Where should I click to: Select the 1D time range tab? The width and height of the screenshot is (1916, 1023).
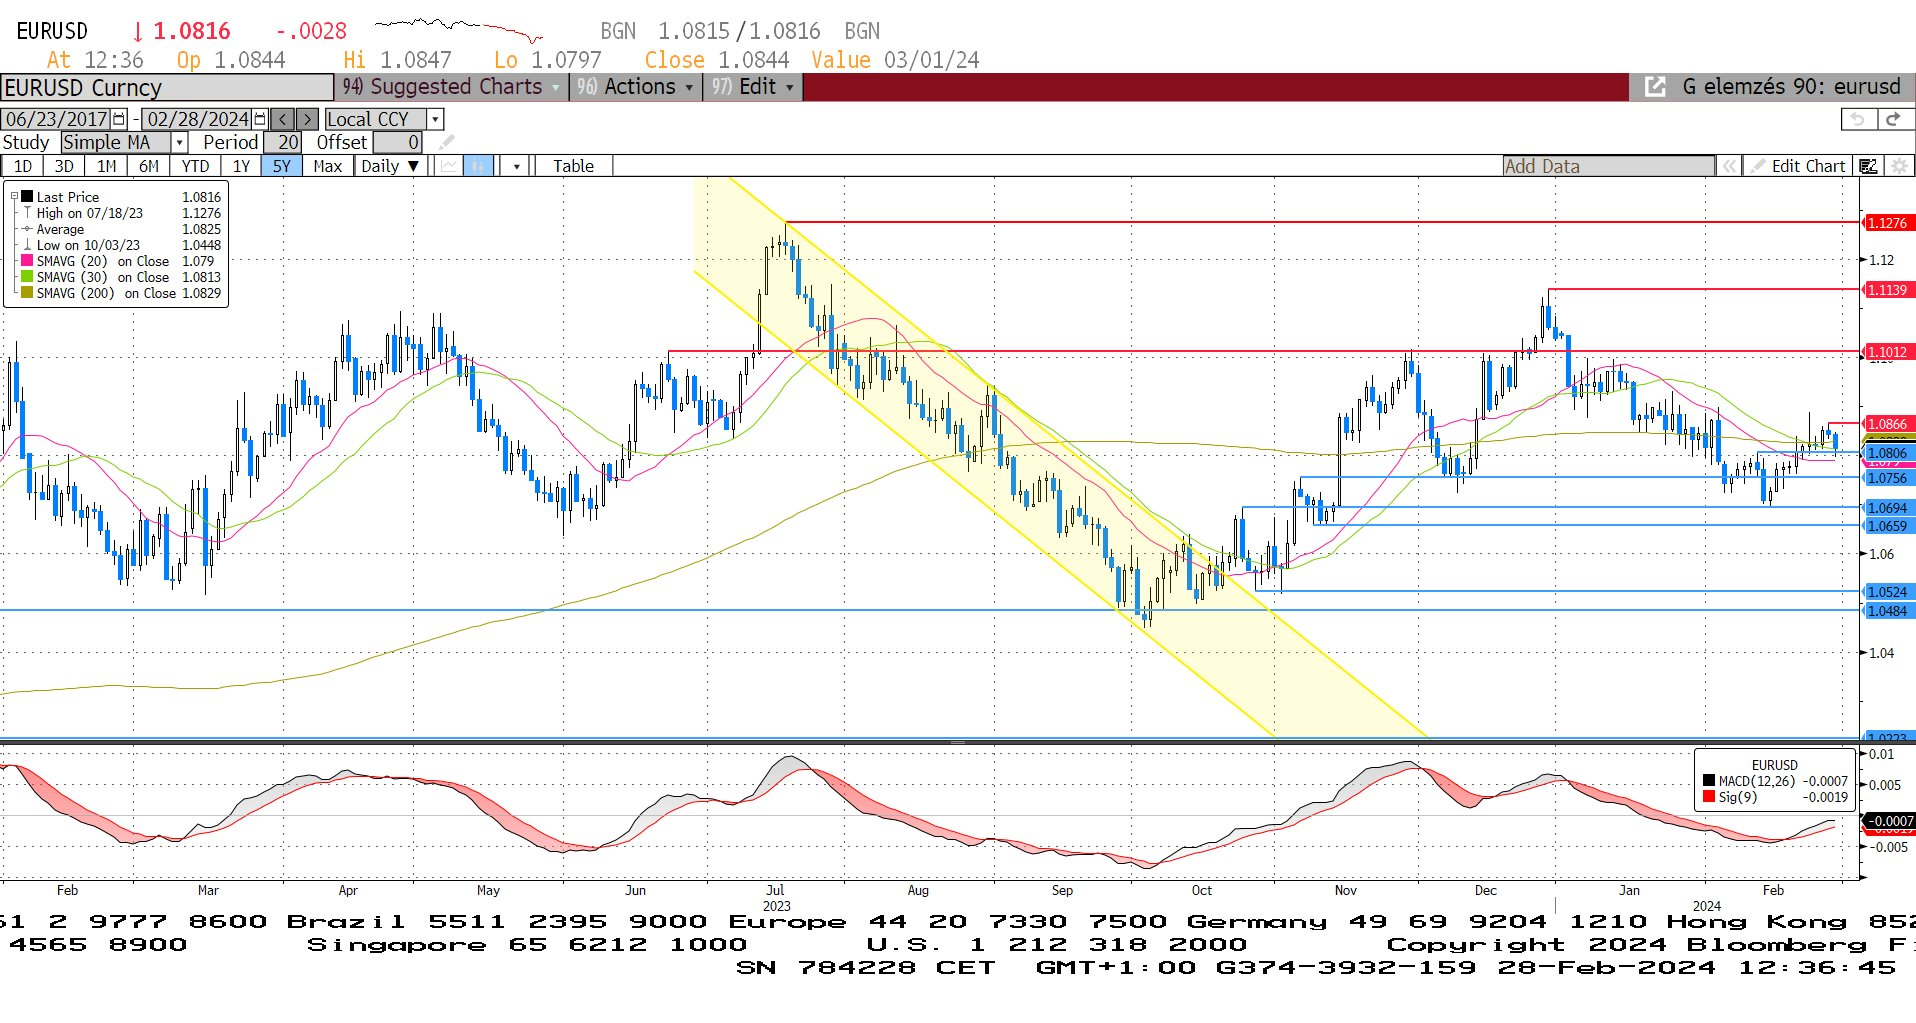pos(23,166)
